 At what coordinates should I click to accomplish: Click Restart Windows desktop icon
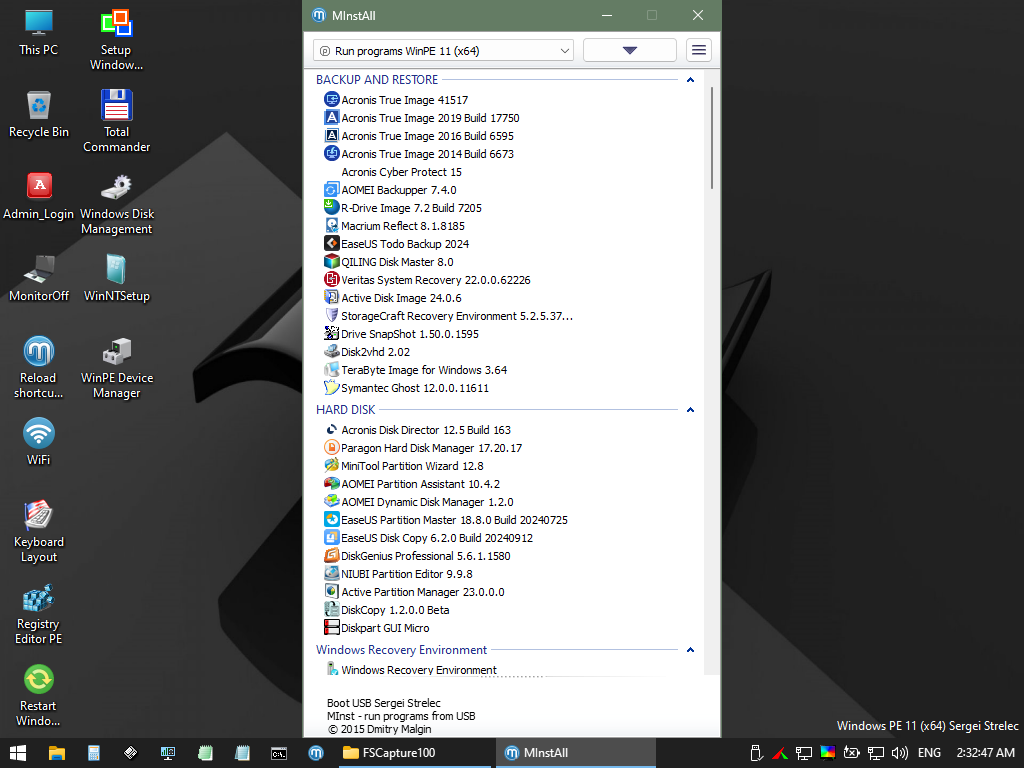tap(39, 696)
